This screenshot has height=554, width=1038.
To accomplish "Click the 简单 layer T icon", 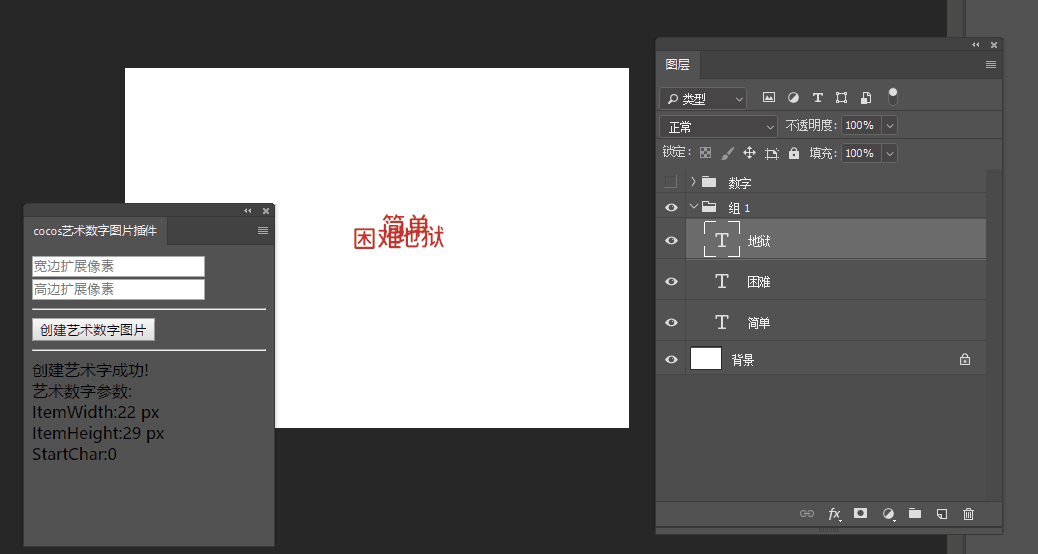I will [722, 322].
